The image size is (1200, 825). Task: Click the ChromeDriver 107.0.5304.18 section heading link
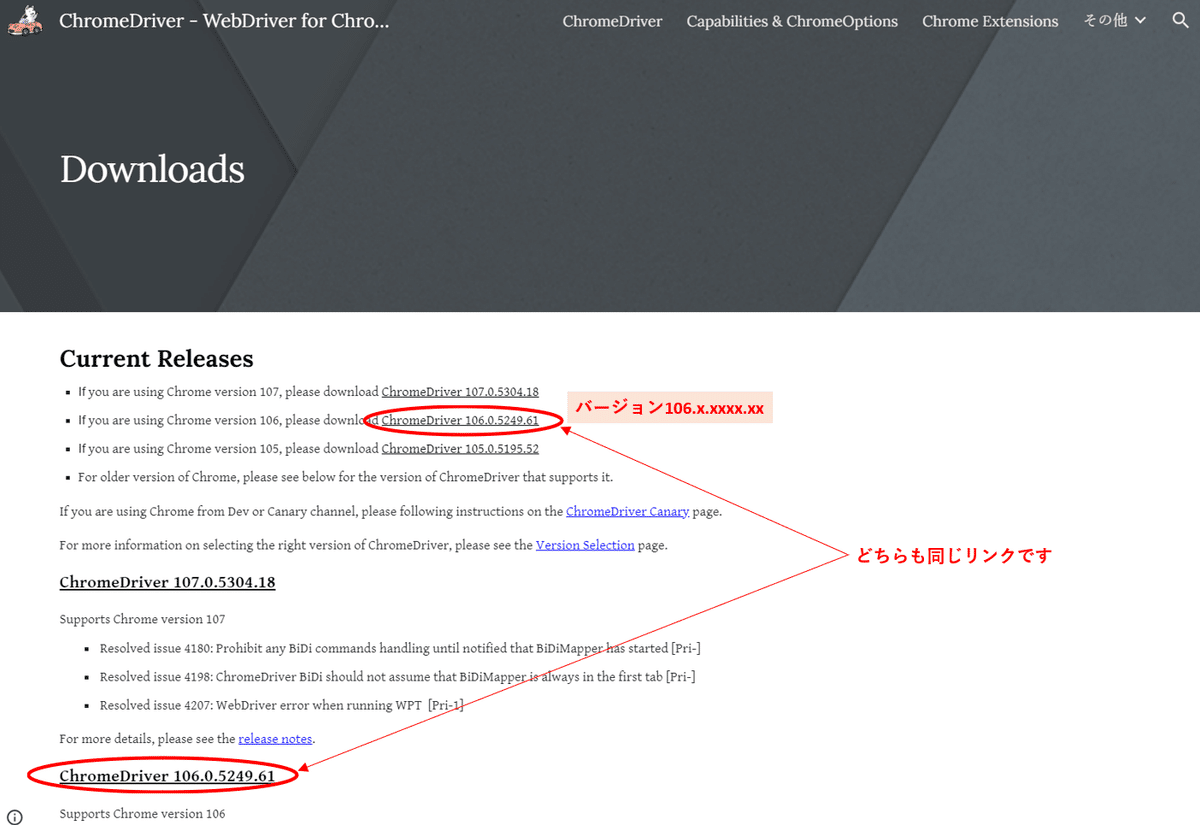tap(167, 582)
